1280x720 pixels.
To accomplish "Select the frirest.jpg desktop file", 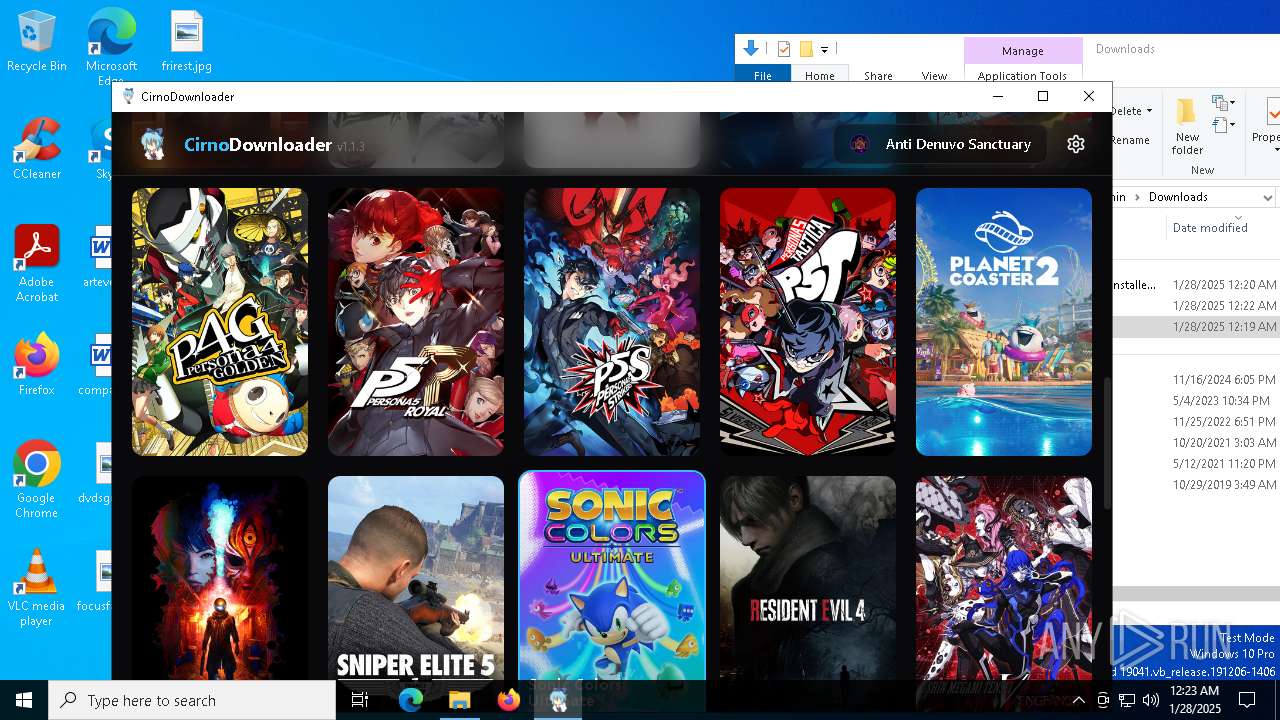I will (187, 42).
